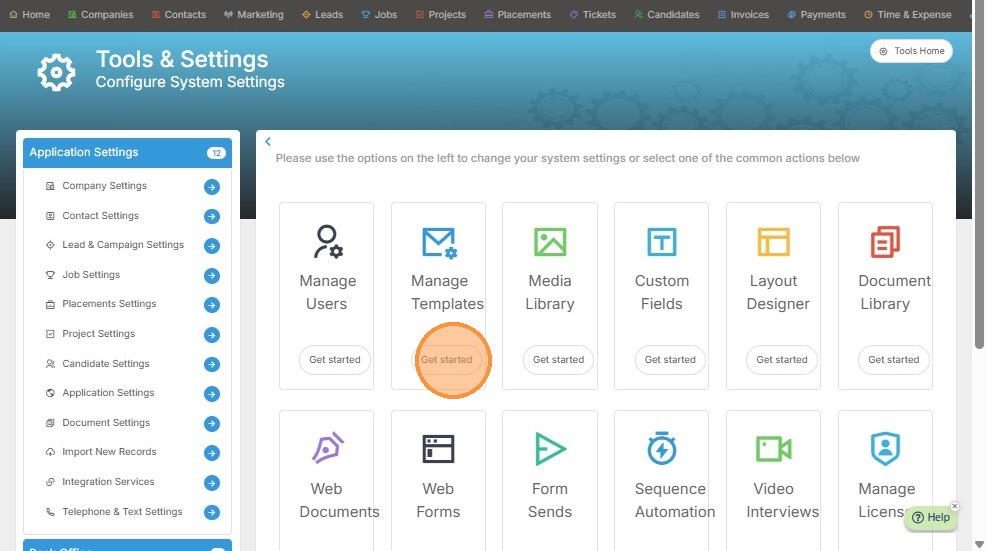Click Get started under Manage Users
The image size is (987, 551).
click(335, 360)
